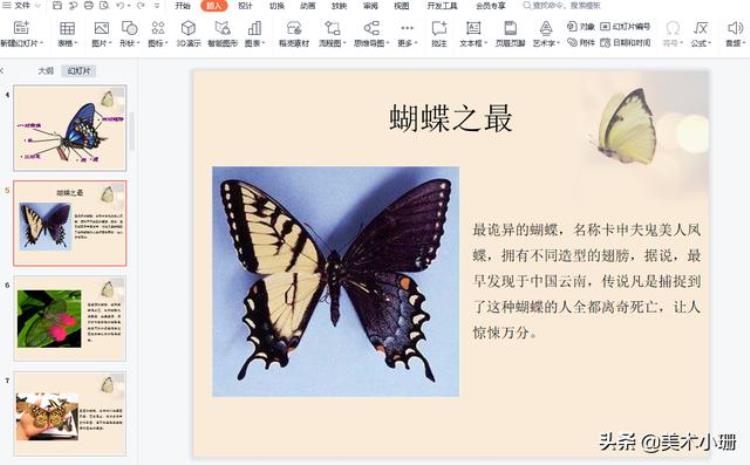This screenshot has height=465, width=750.
Task: Open the 3D演示 tool
Action: [187, 28]
